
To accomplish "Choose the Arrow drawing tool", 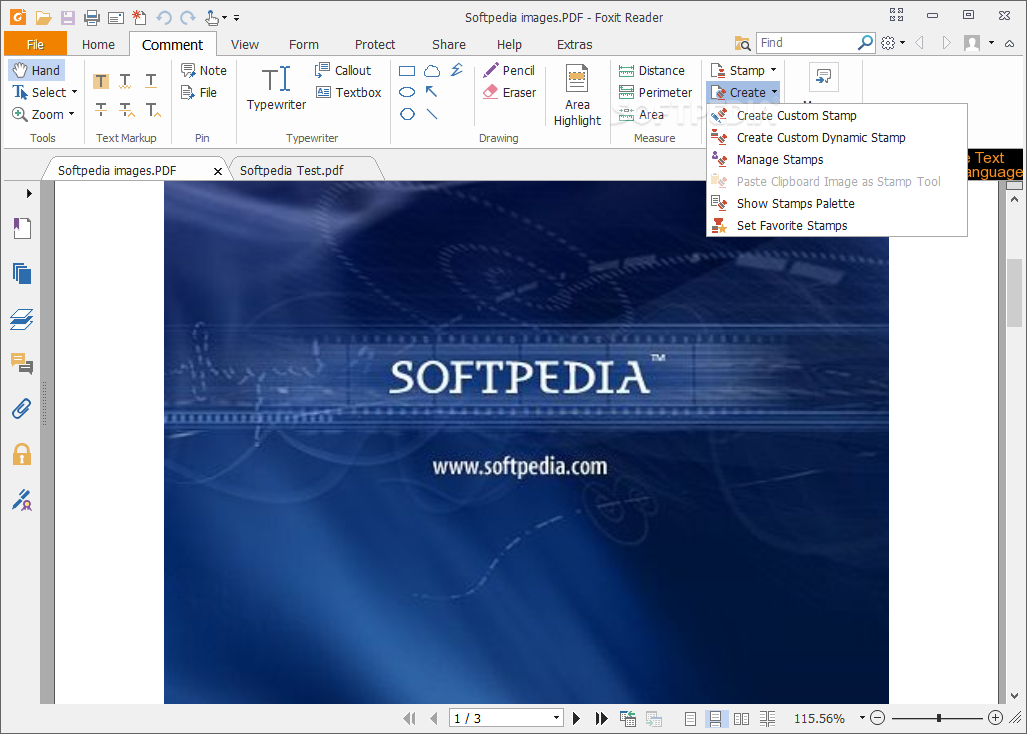I will (x=432, y=92).
